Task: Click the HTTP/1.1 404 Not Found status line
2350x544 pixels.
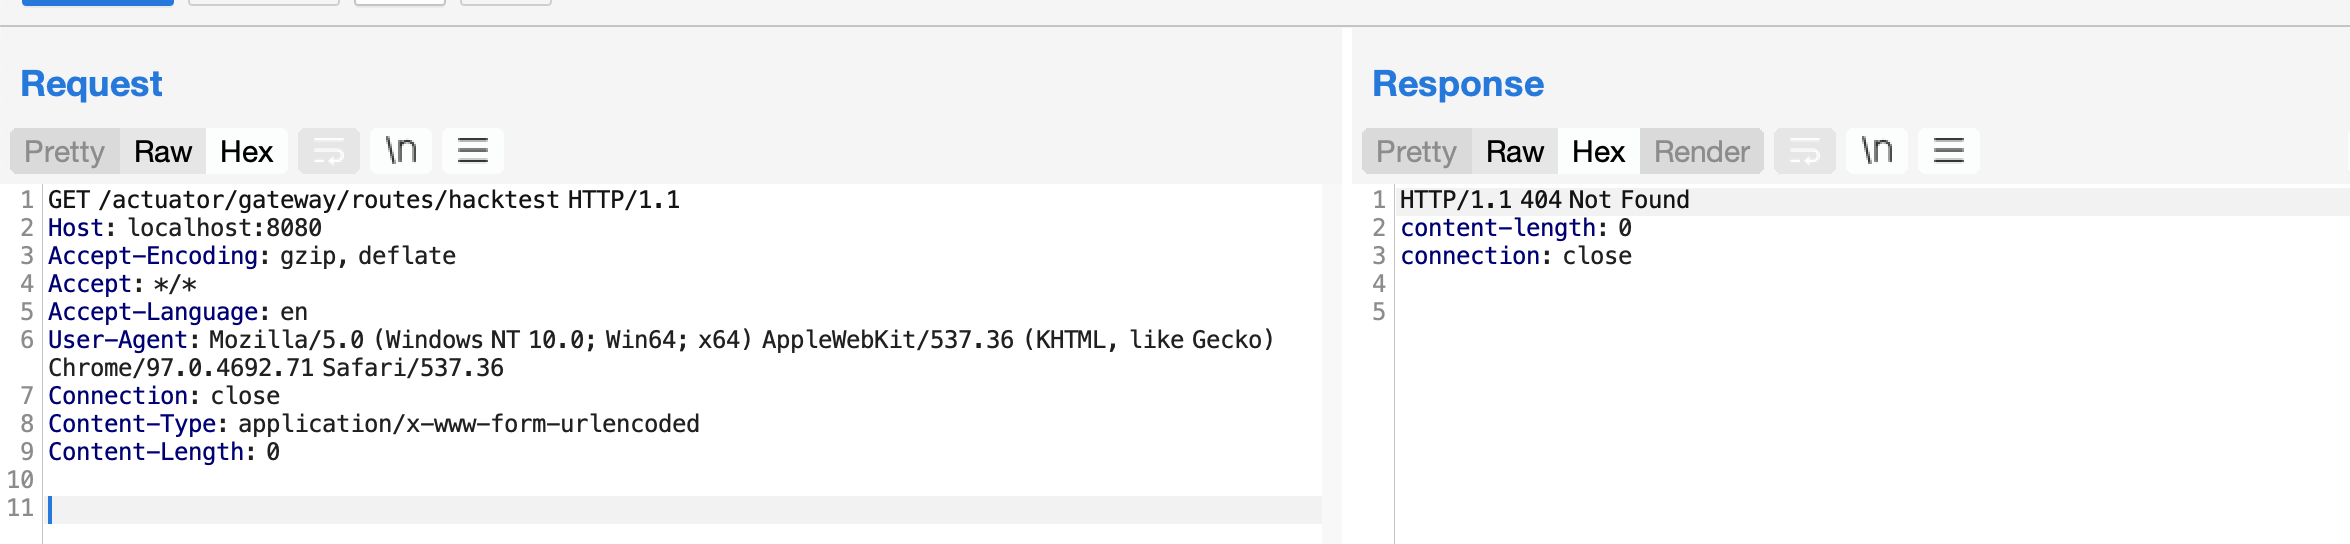Action: tap(1545, 200)
